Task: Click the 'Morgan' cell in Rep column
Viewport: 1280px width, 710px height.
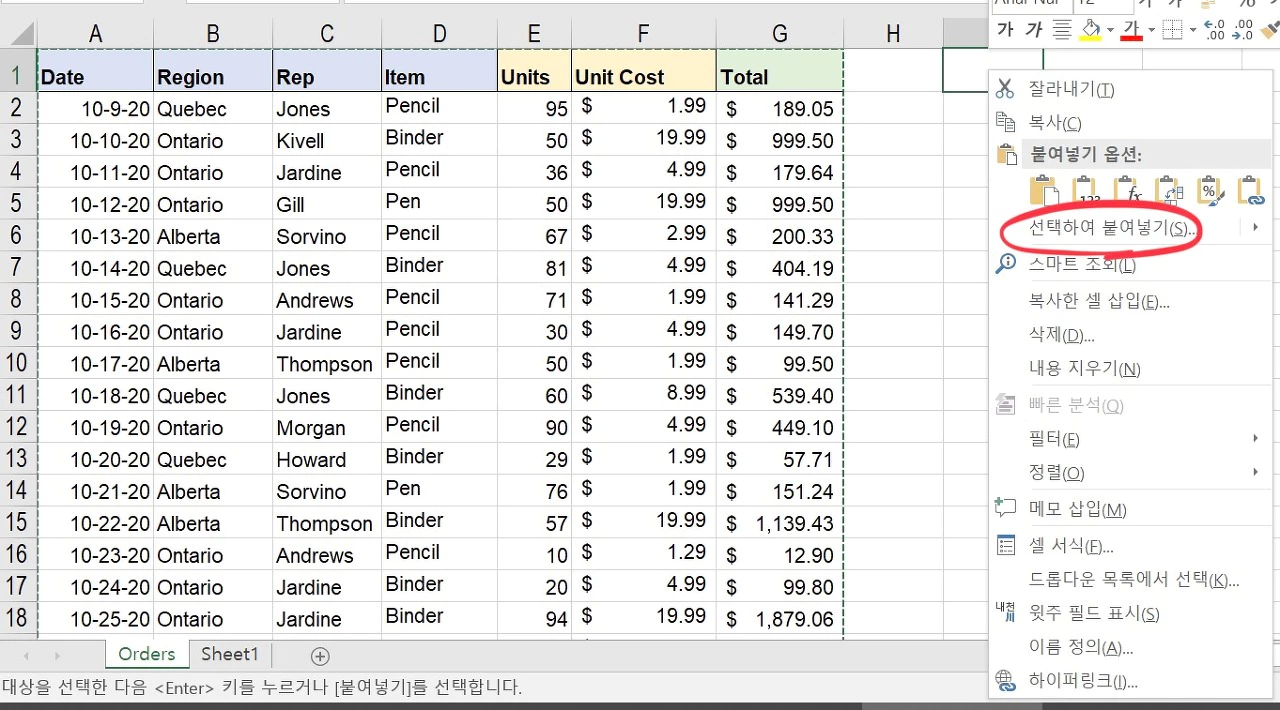Action: [327, 427]
